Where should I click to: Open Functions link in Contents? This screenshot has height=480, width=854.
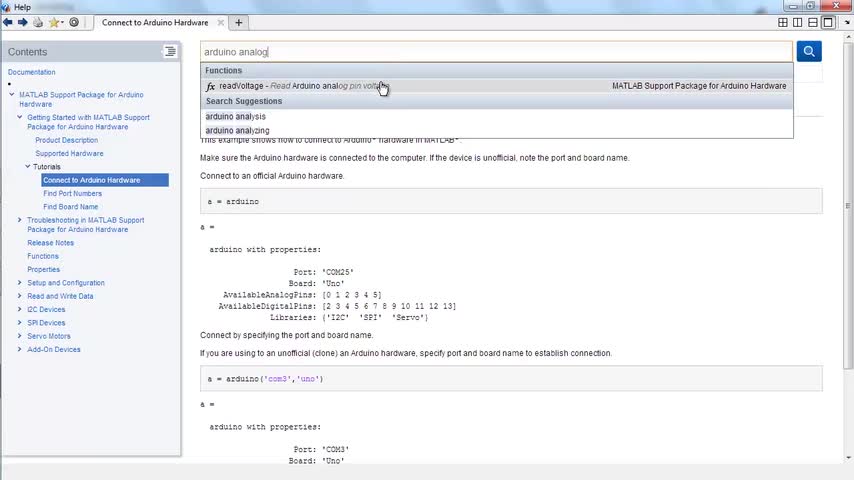pyautogui.click(x=43, y=256)
